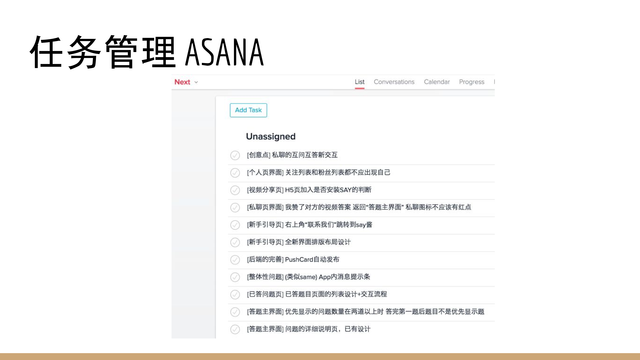Click the Add Task button
The width and height of the screenshot is (640, 360).
(x=248, y=110)
